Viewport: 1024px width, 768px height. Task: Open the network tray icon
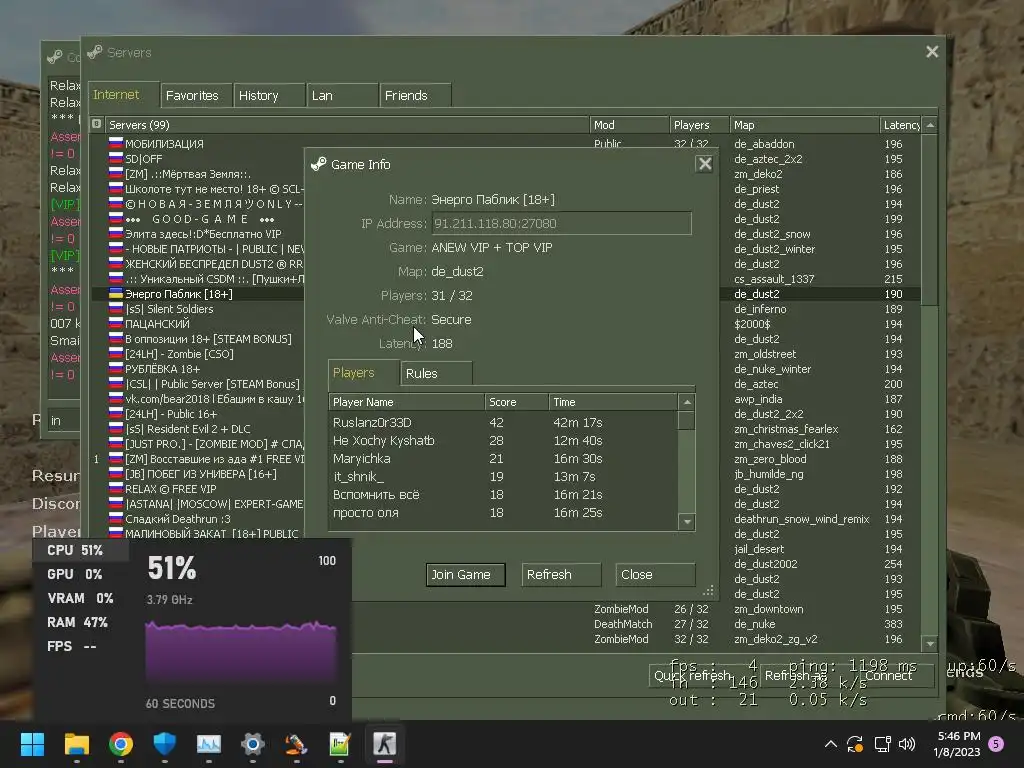882,744
